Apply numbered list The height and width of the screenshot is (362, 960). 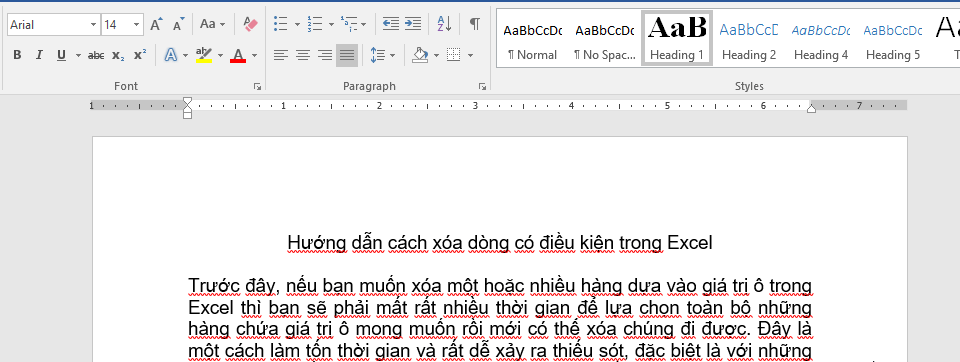[315, 25]
